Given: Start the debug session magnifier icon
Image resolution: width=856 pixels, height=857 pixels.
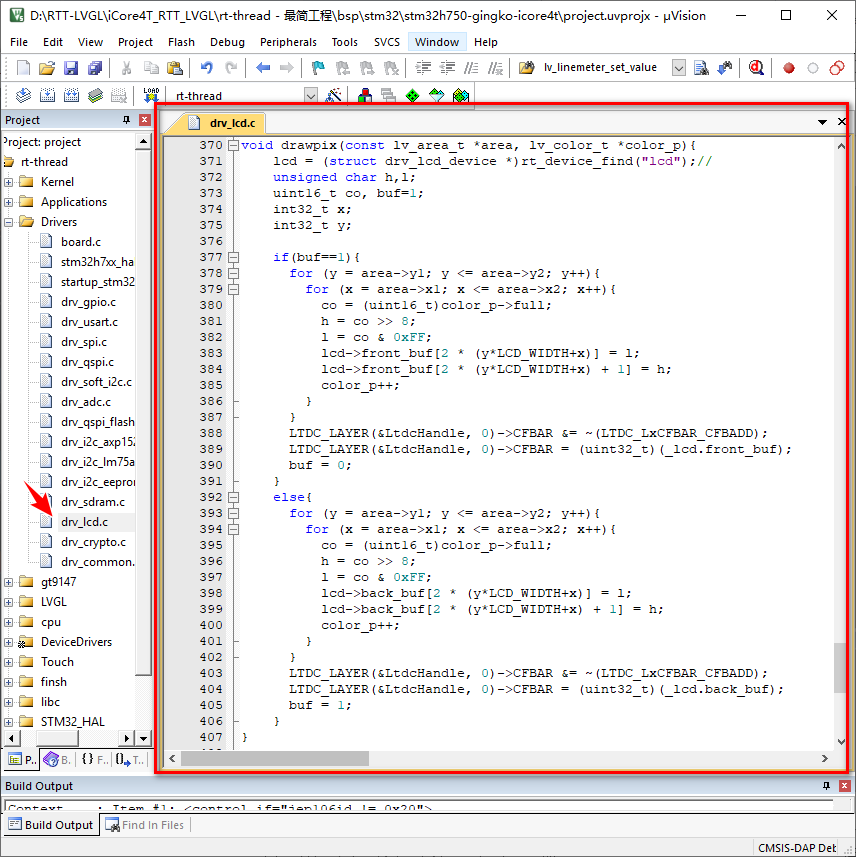Looking at the screenshot, I should (x=756, y=68).
